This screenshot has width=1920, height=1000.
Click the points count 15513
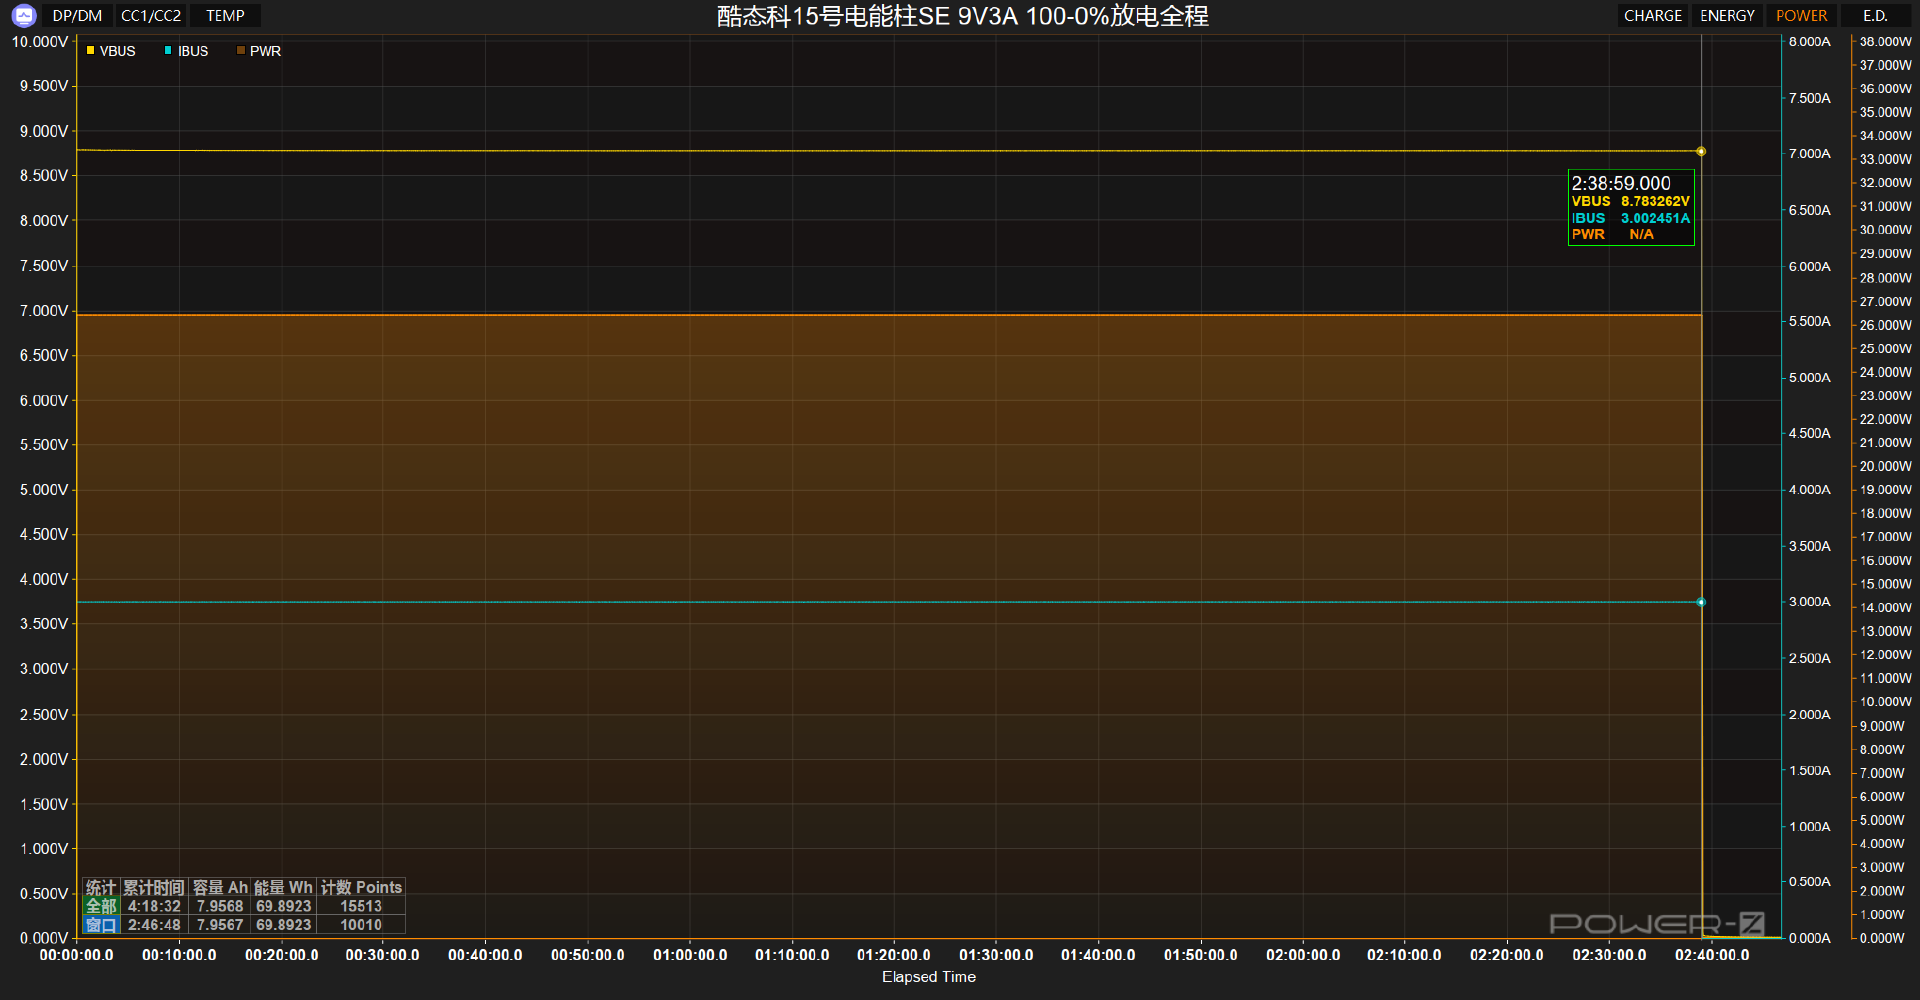361,906
